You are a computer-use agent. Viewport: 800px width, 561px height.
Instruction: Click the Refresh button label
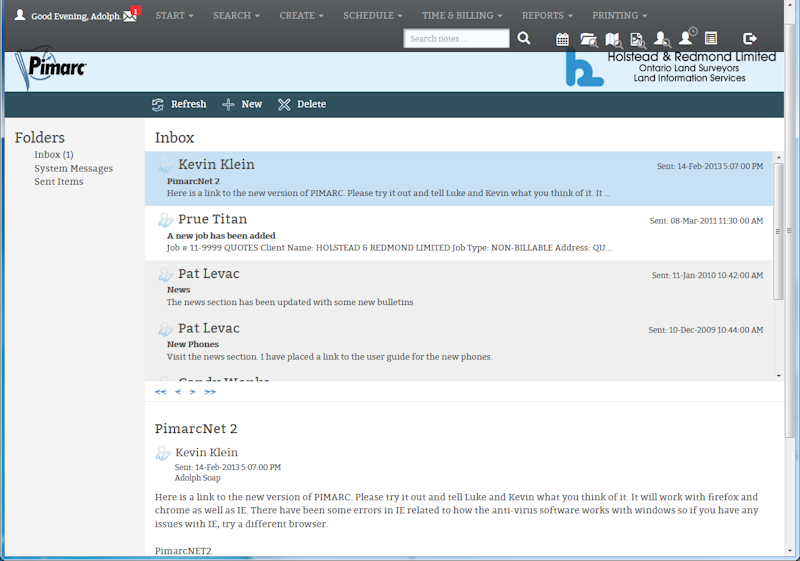(189, 104)
